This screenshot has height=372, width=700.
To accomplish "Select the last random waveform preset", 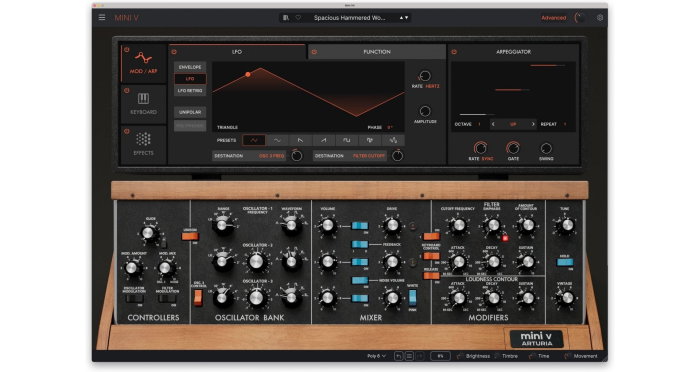I will pos(393,140).
